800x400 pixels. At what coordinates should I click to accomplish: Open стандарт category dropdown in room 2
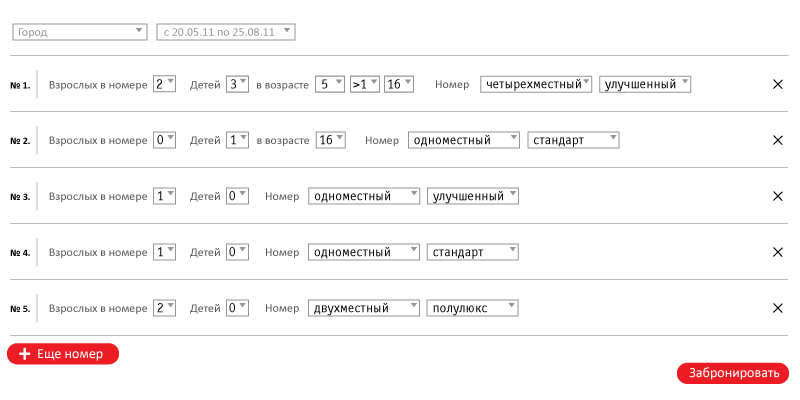click(573, 141)
